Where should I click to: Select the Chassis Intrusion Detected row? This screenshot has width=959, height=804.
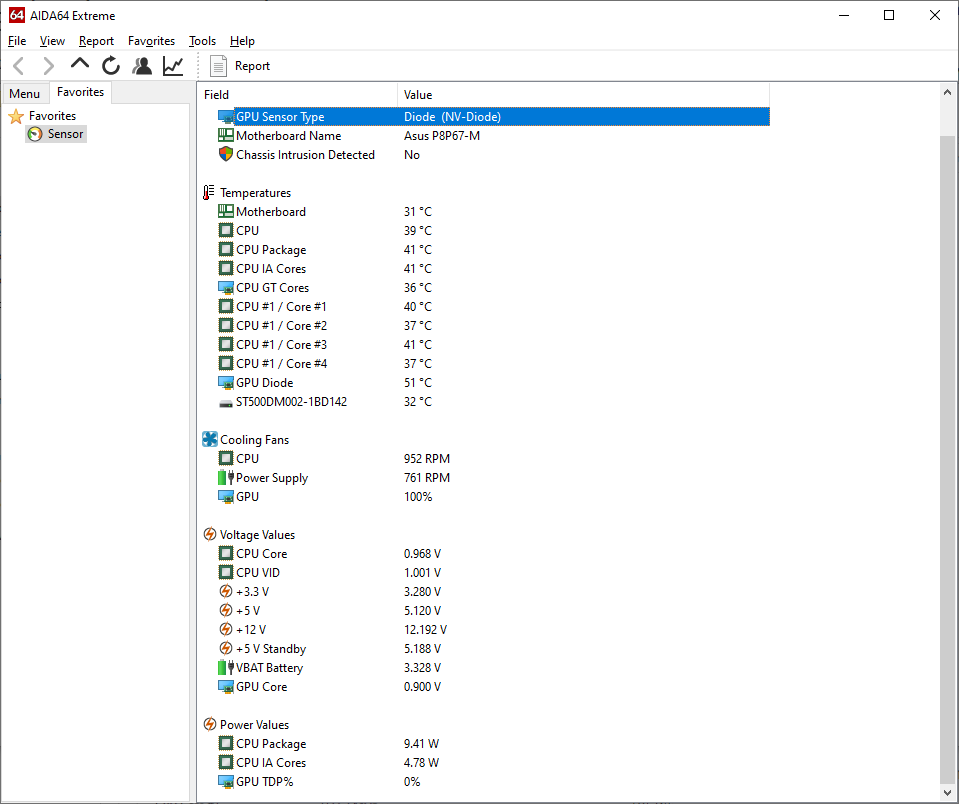coord(305,155)
